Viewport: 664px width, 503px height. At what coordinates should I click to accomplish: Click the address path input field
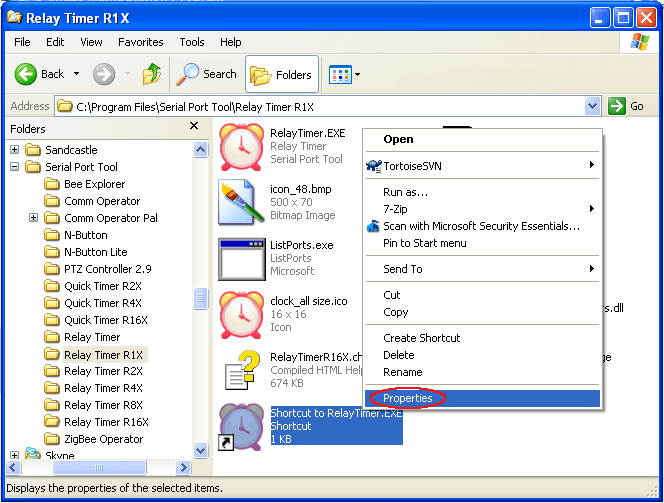326,106
